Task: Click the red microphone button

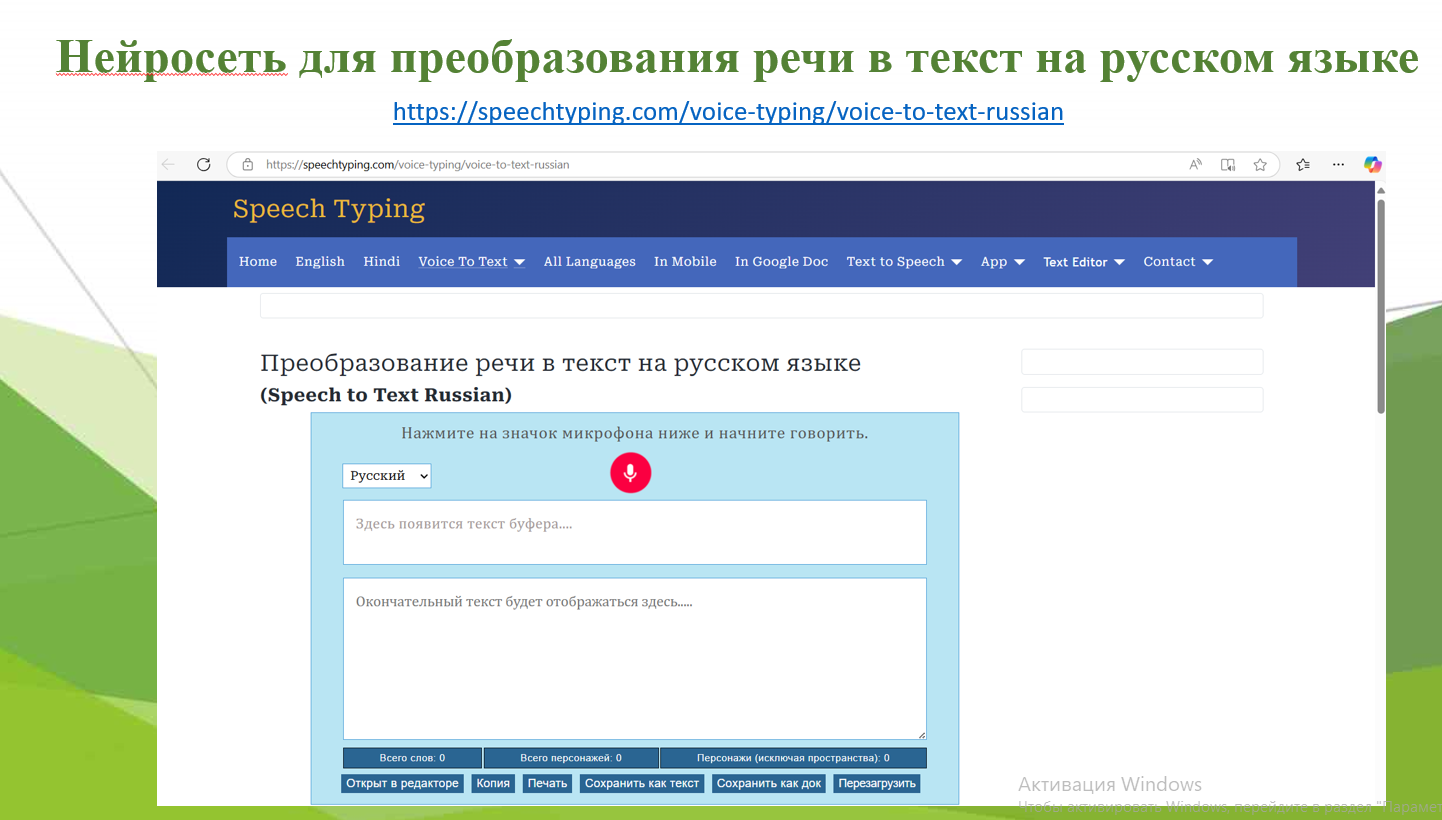Action: pos(630,473)
